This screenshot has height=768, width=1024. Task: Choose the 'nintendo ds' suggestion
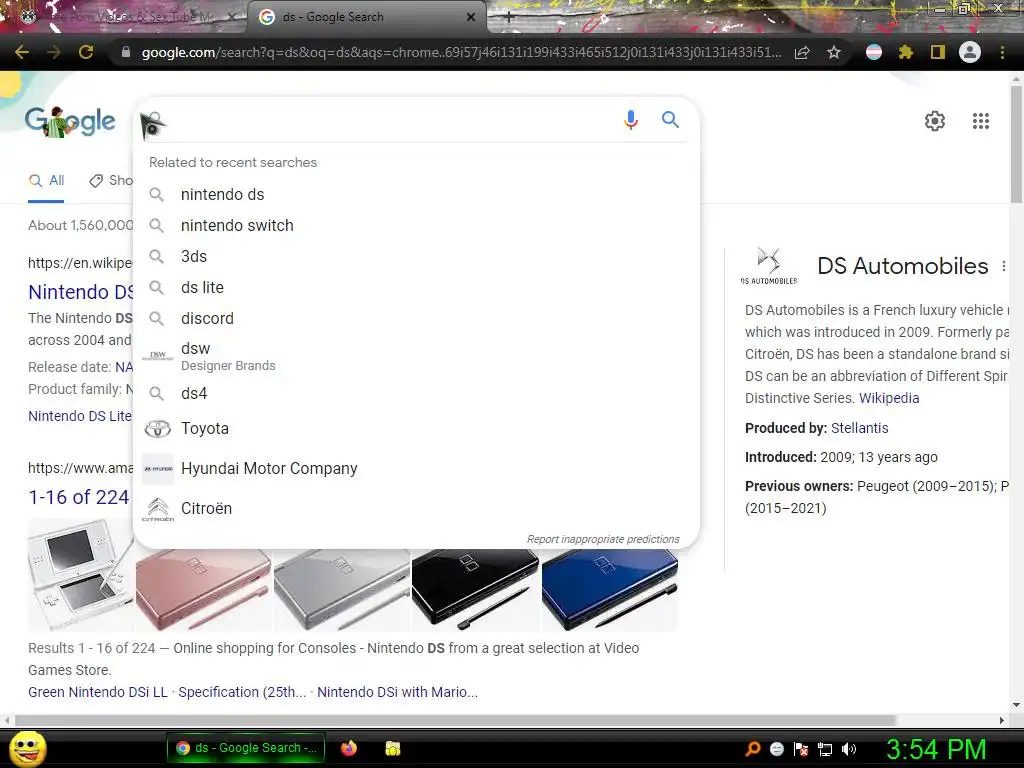(416, 195)
